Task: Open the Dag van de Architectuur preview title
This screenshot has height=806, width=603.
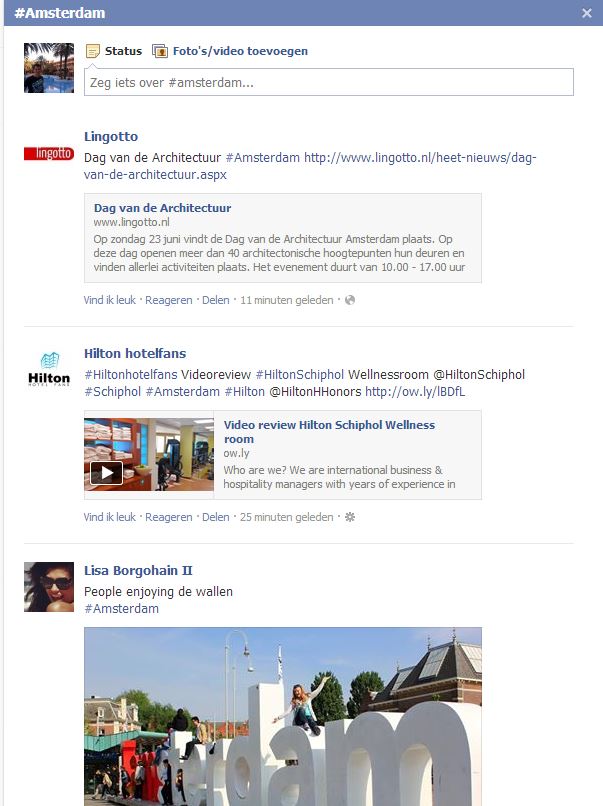Action: 162,208
